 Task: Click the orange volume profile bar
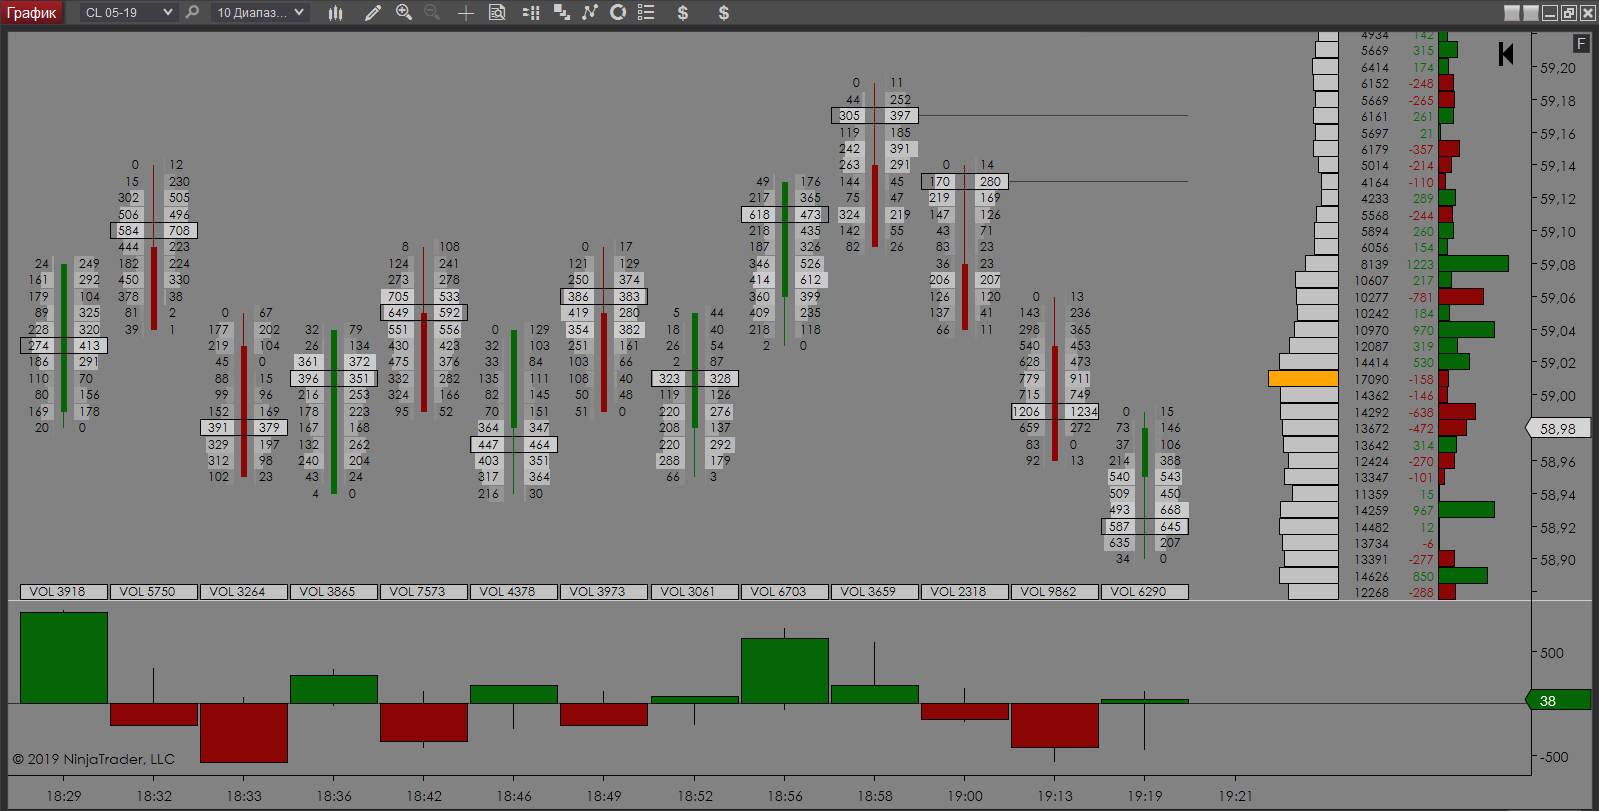pos(1303,379)
